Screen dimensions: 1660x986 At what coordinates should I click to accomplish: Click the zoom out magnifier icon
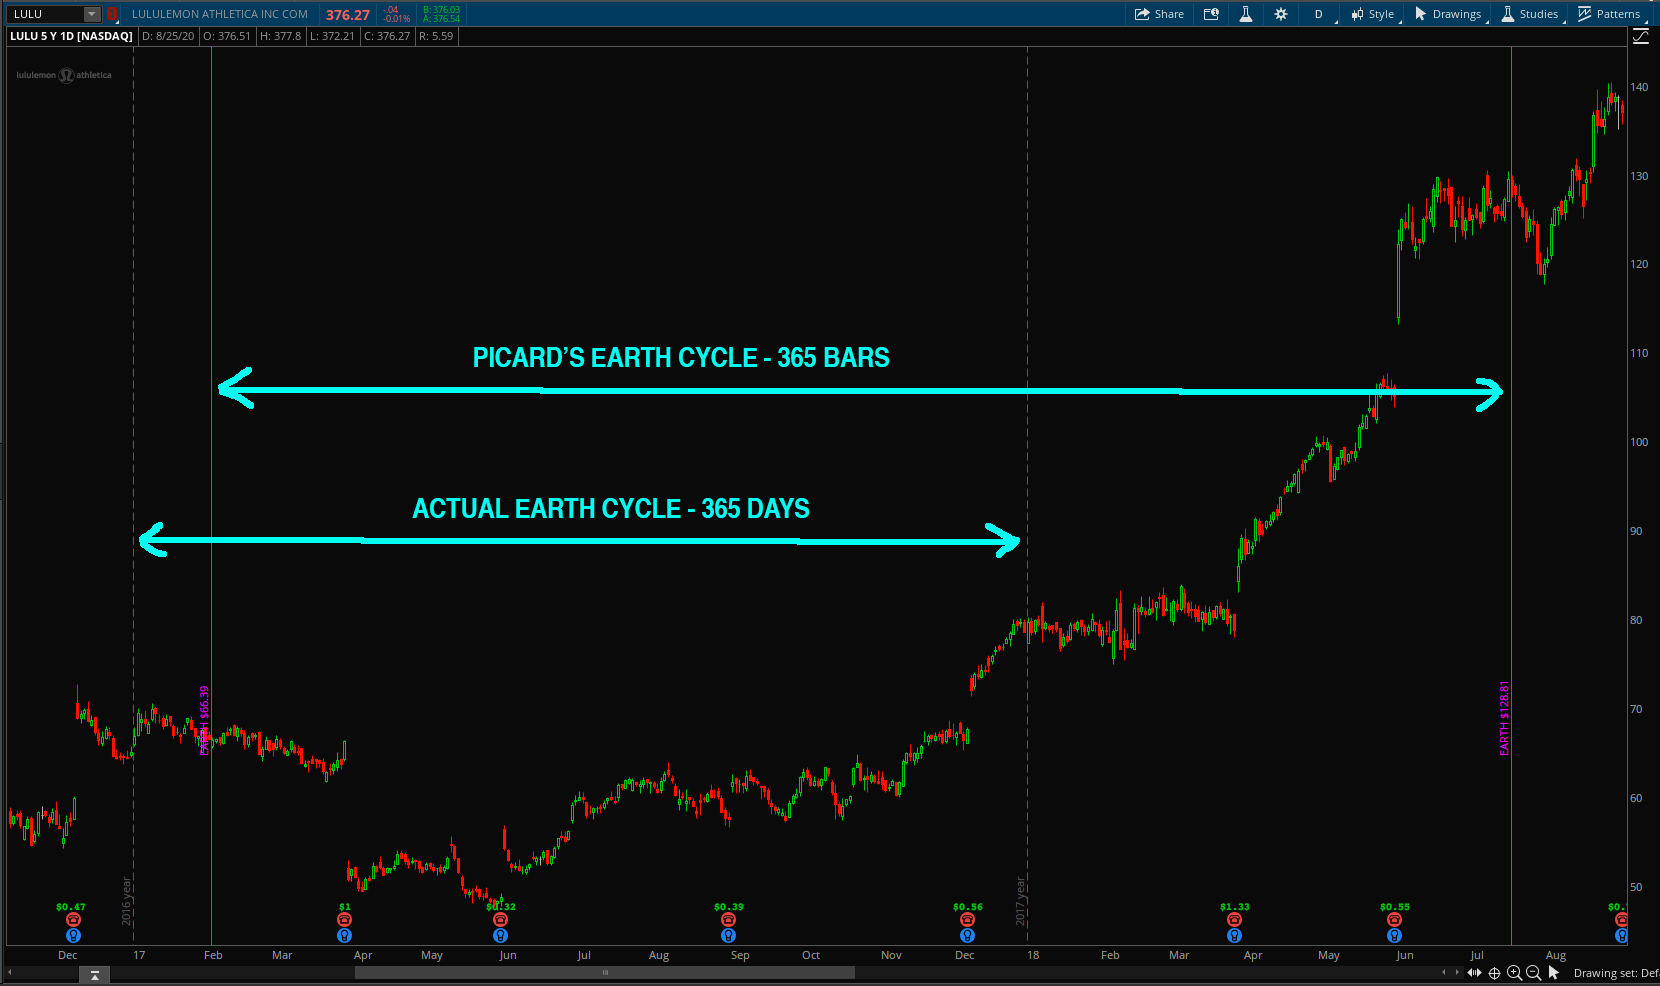(x=1533, y=973)
